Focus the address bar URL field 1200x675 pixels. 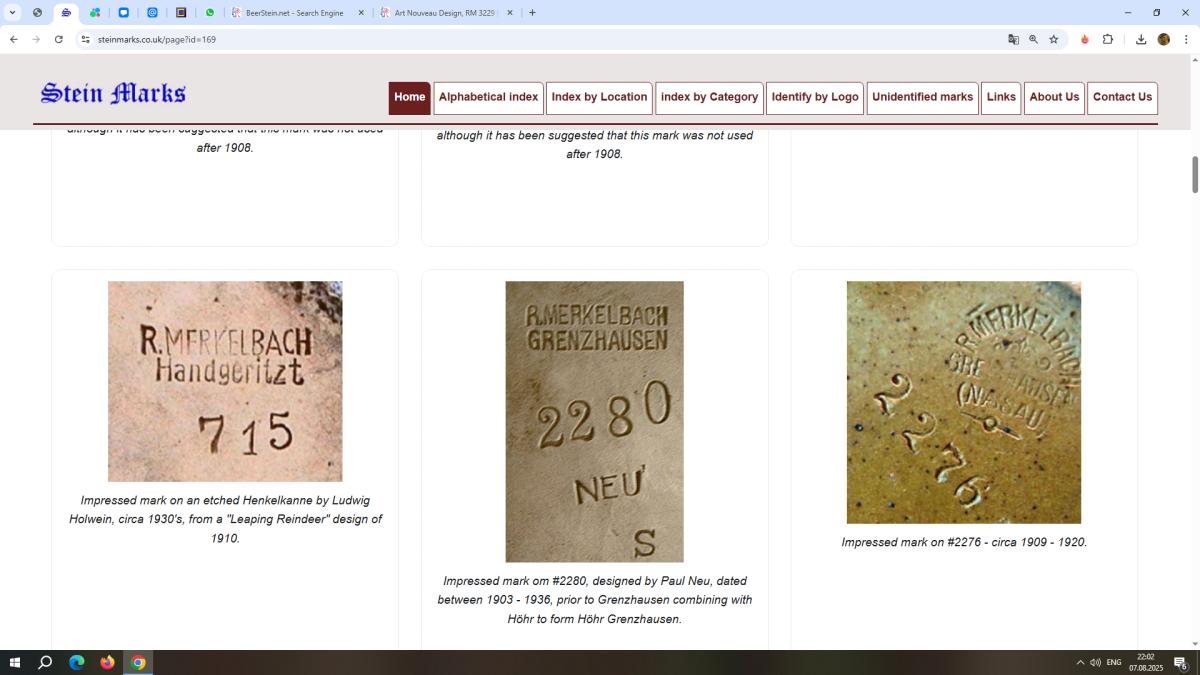tap(540, 39)
